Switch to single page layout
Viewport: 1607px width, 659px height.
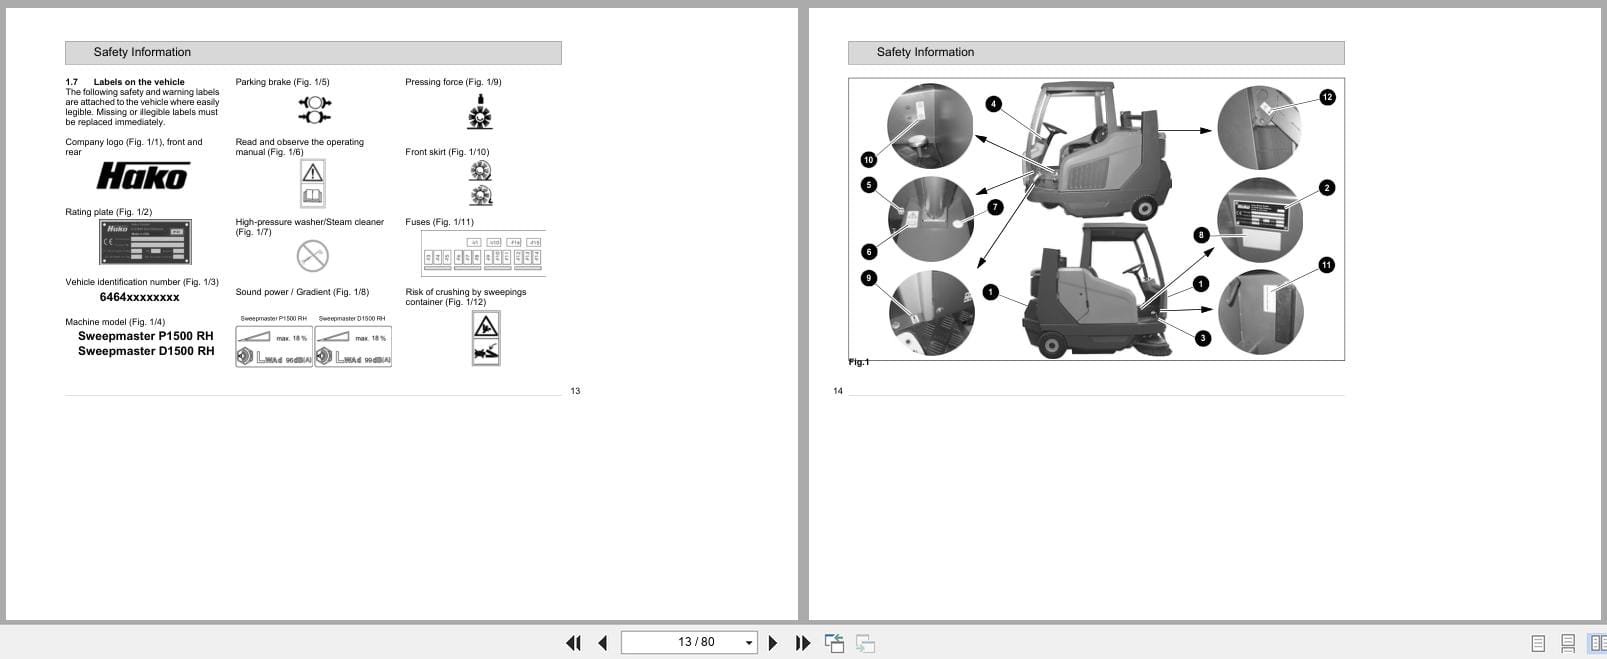pyautogui.click(x=1538, y=644)
